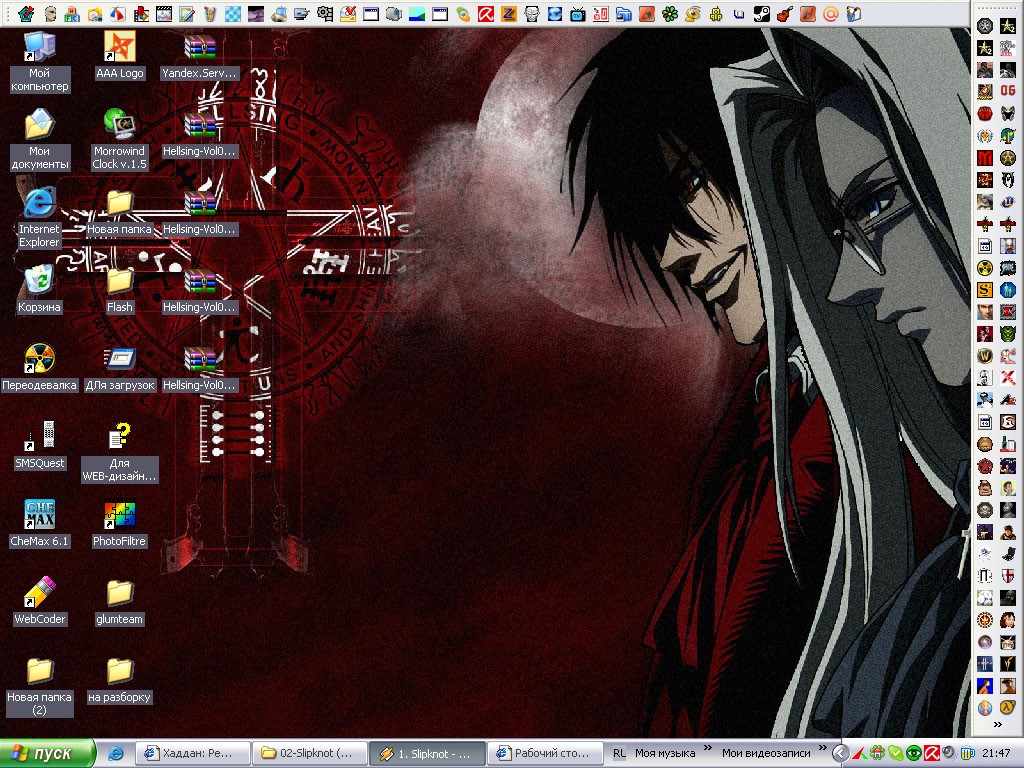1024x768 pixels.
Task: Click the ICQ flower tray icon
Action: coord(878,754)
